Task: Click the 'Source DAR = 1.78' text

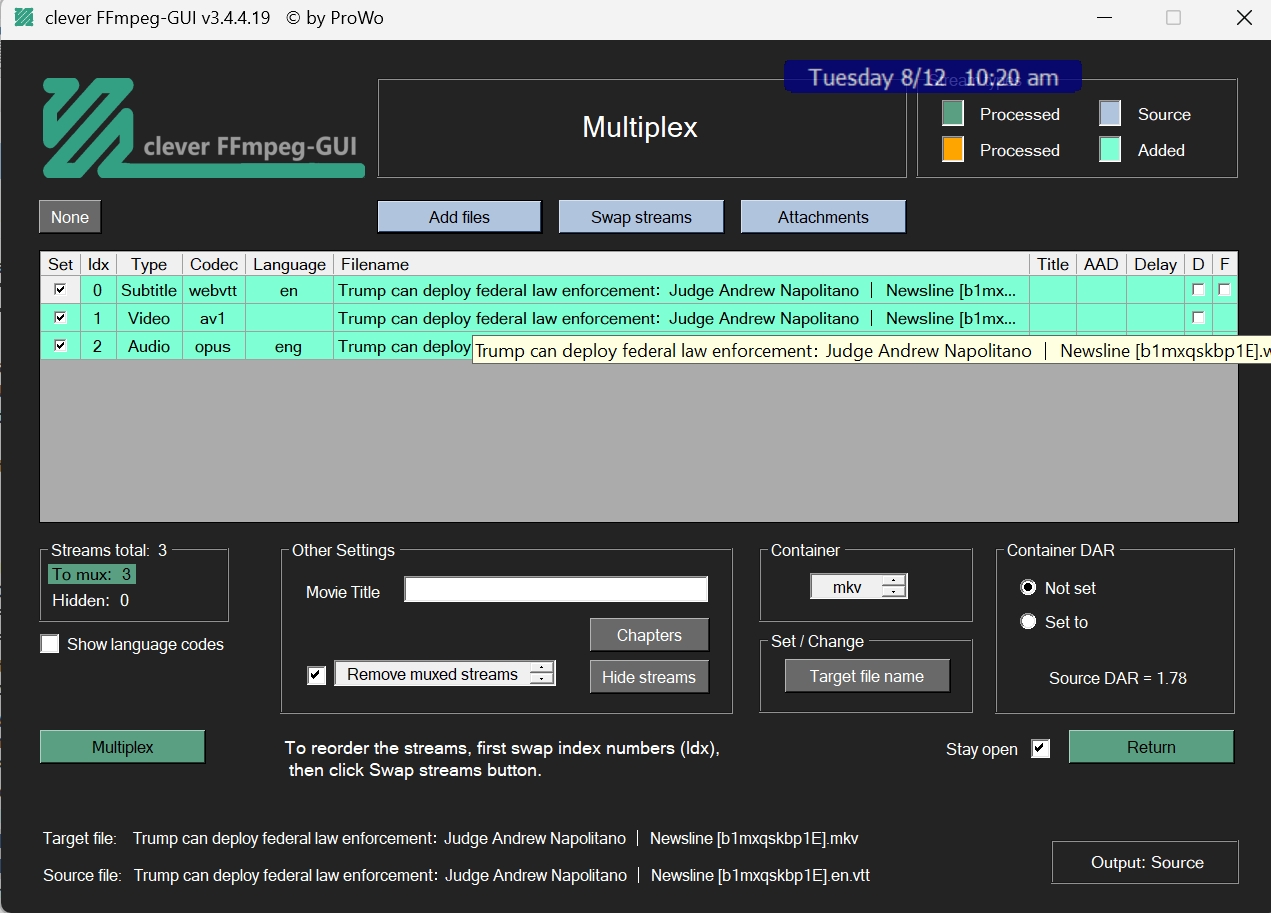Action: (1118, 678)
